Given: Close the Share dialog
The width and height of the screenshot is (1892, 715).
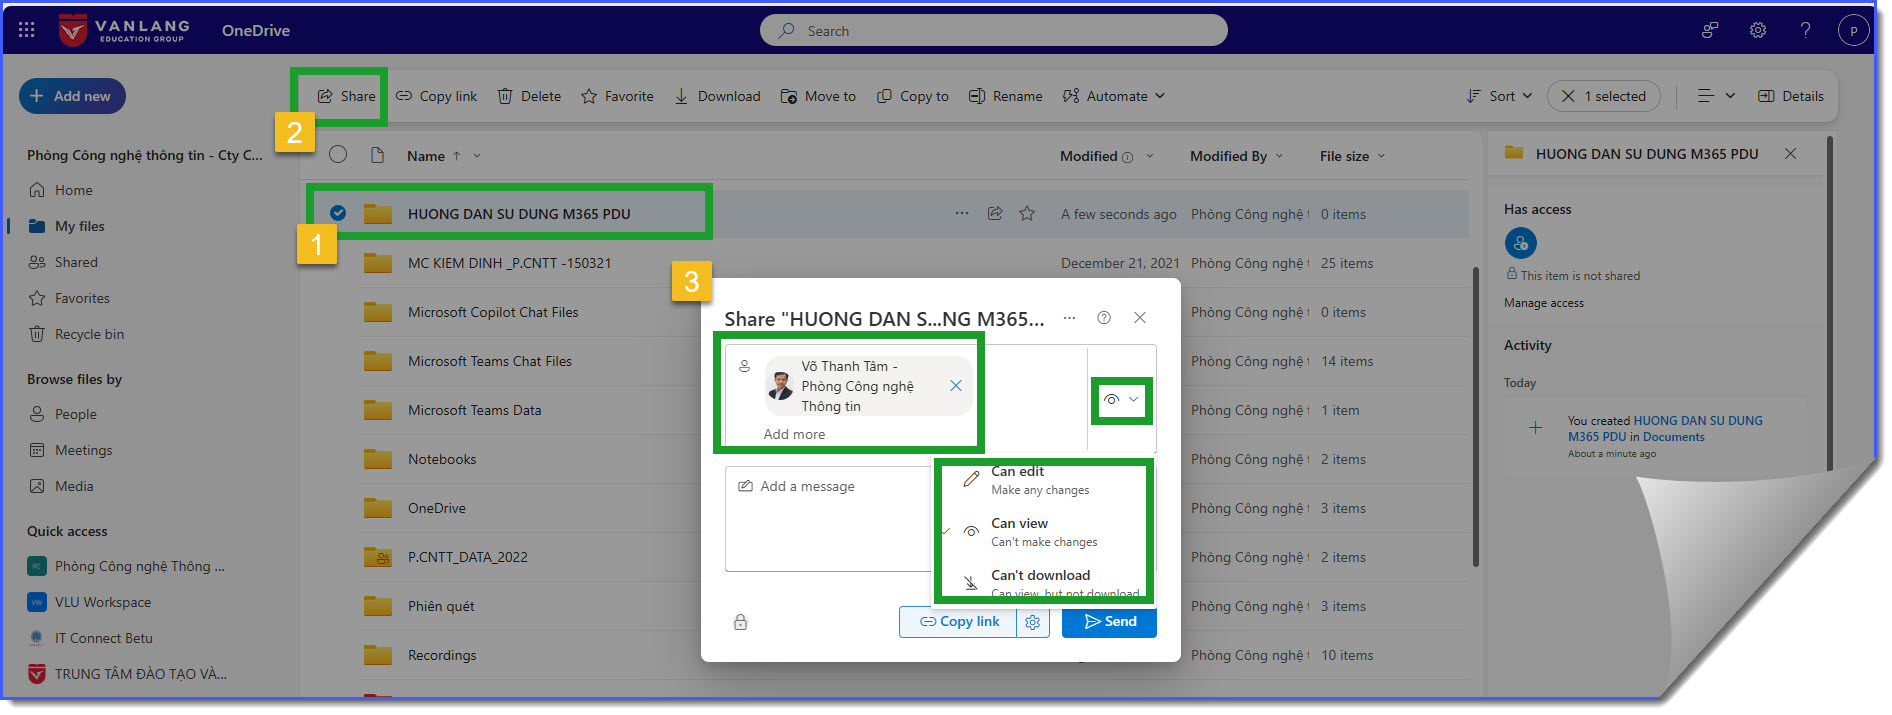Looking at the screenshot, I should 1140,318.
